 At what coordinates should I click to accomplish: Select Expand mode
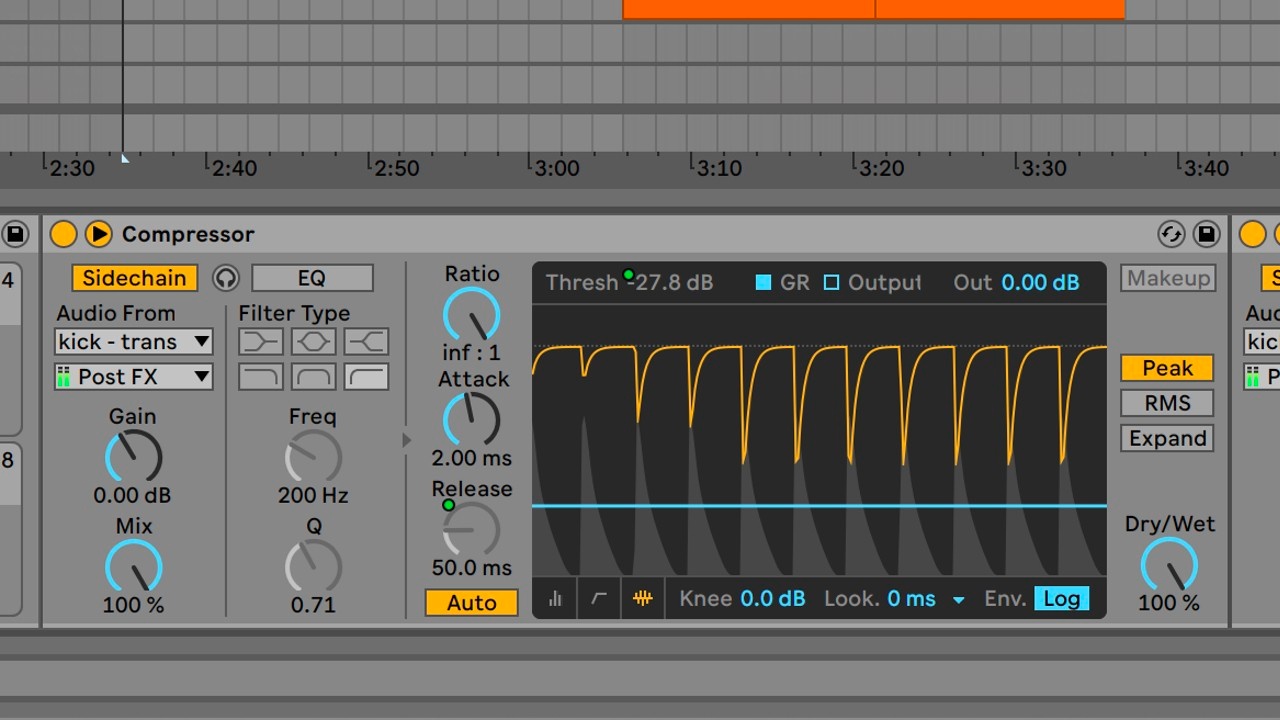tap(1167, 438)
